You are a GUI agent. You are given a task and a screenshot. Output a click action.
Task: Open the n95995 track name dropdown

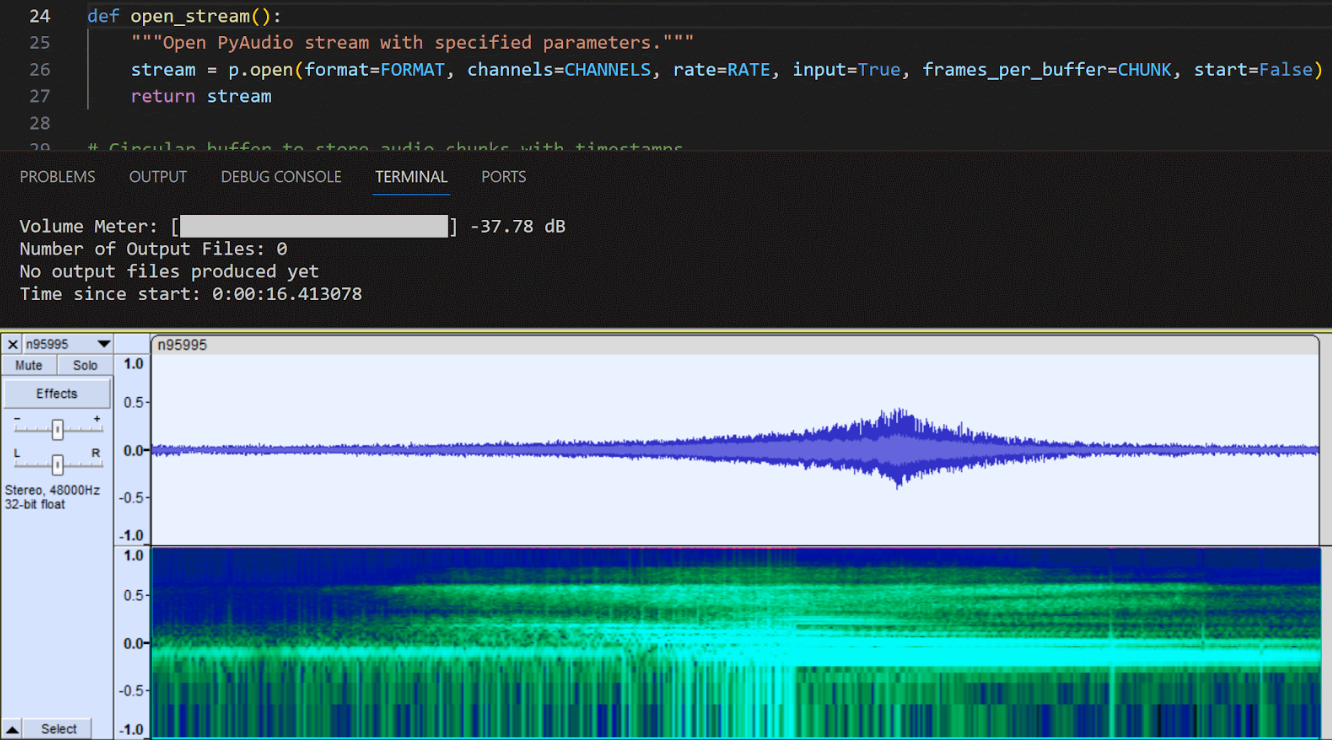click(x=103, y=344)
